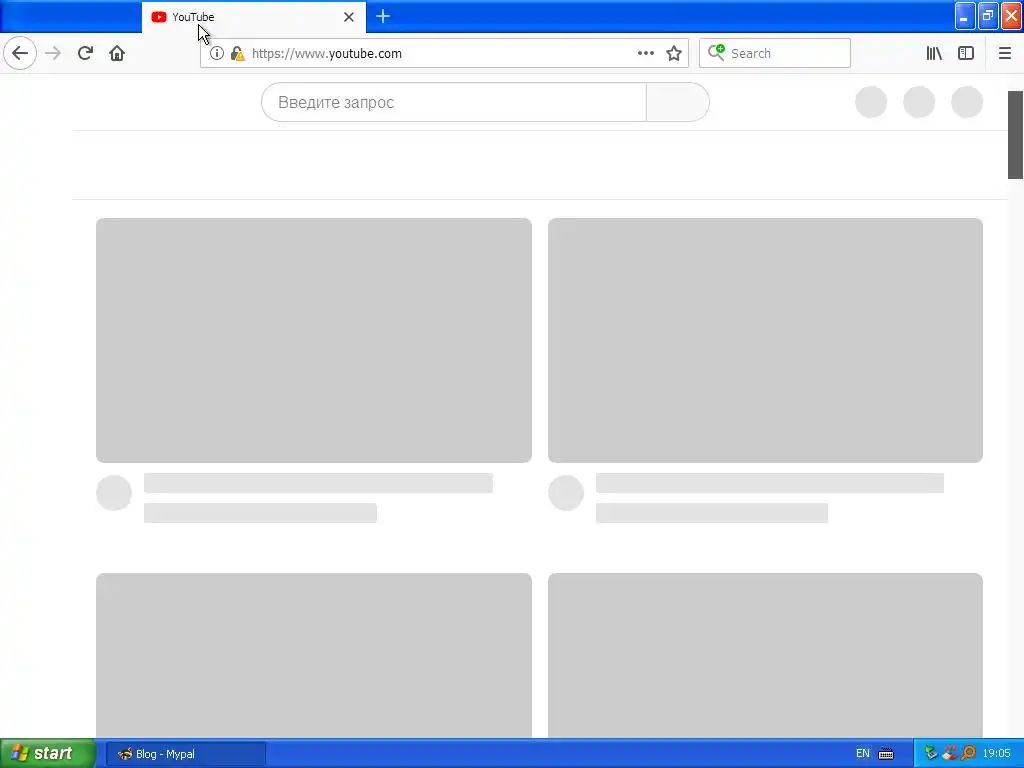Close the YouTube tab

349,17
